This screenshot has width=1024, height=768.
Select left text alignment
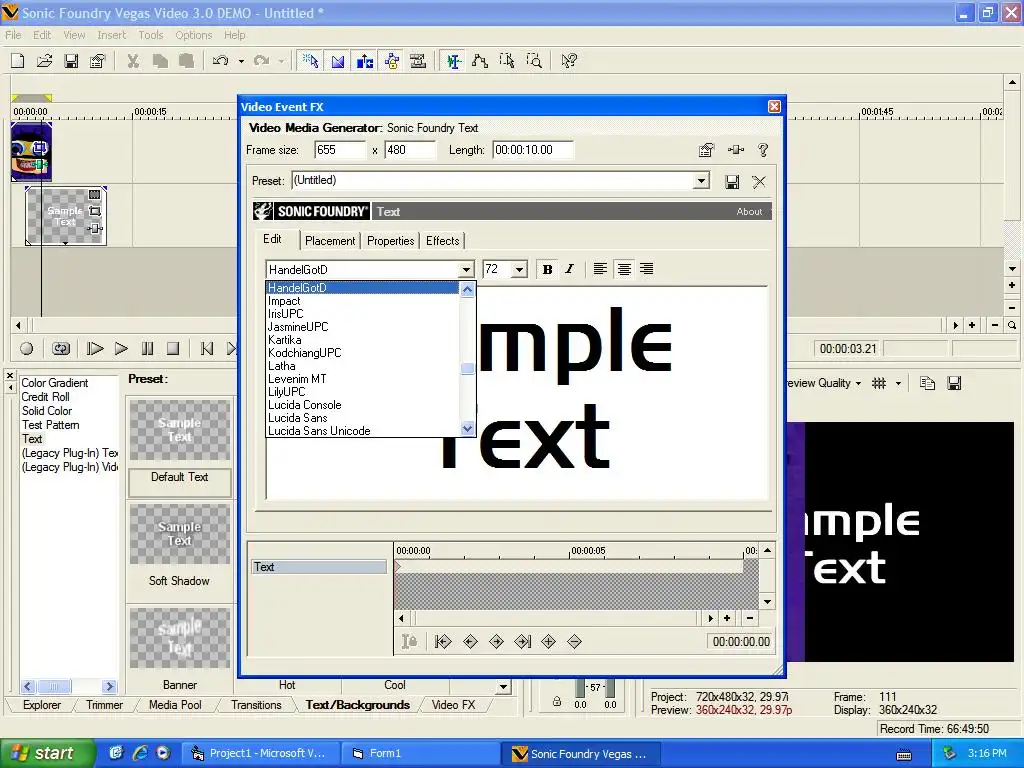coord(600,269)
